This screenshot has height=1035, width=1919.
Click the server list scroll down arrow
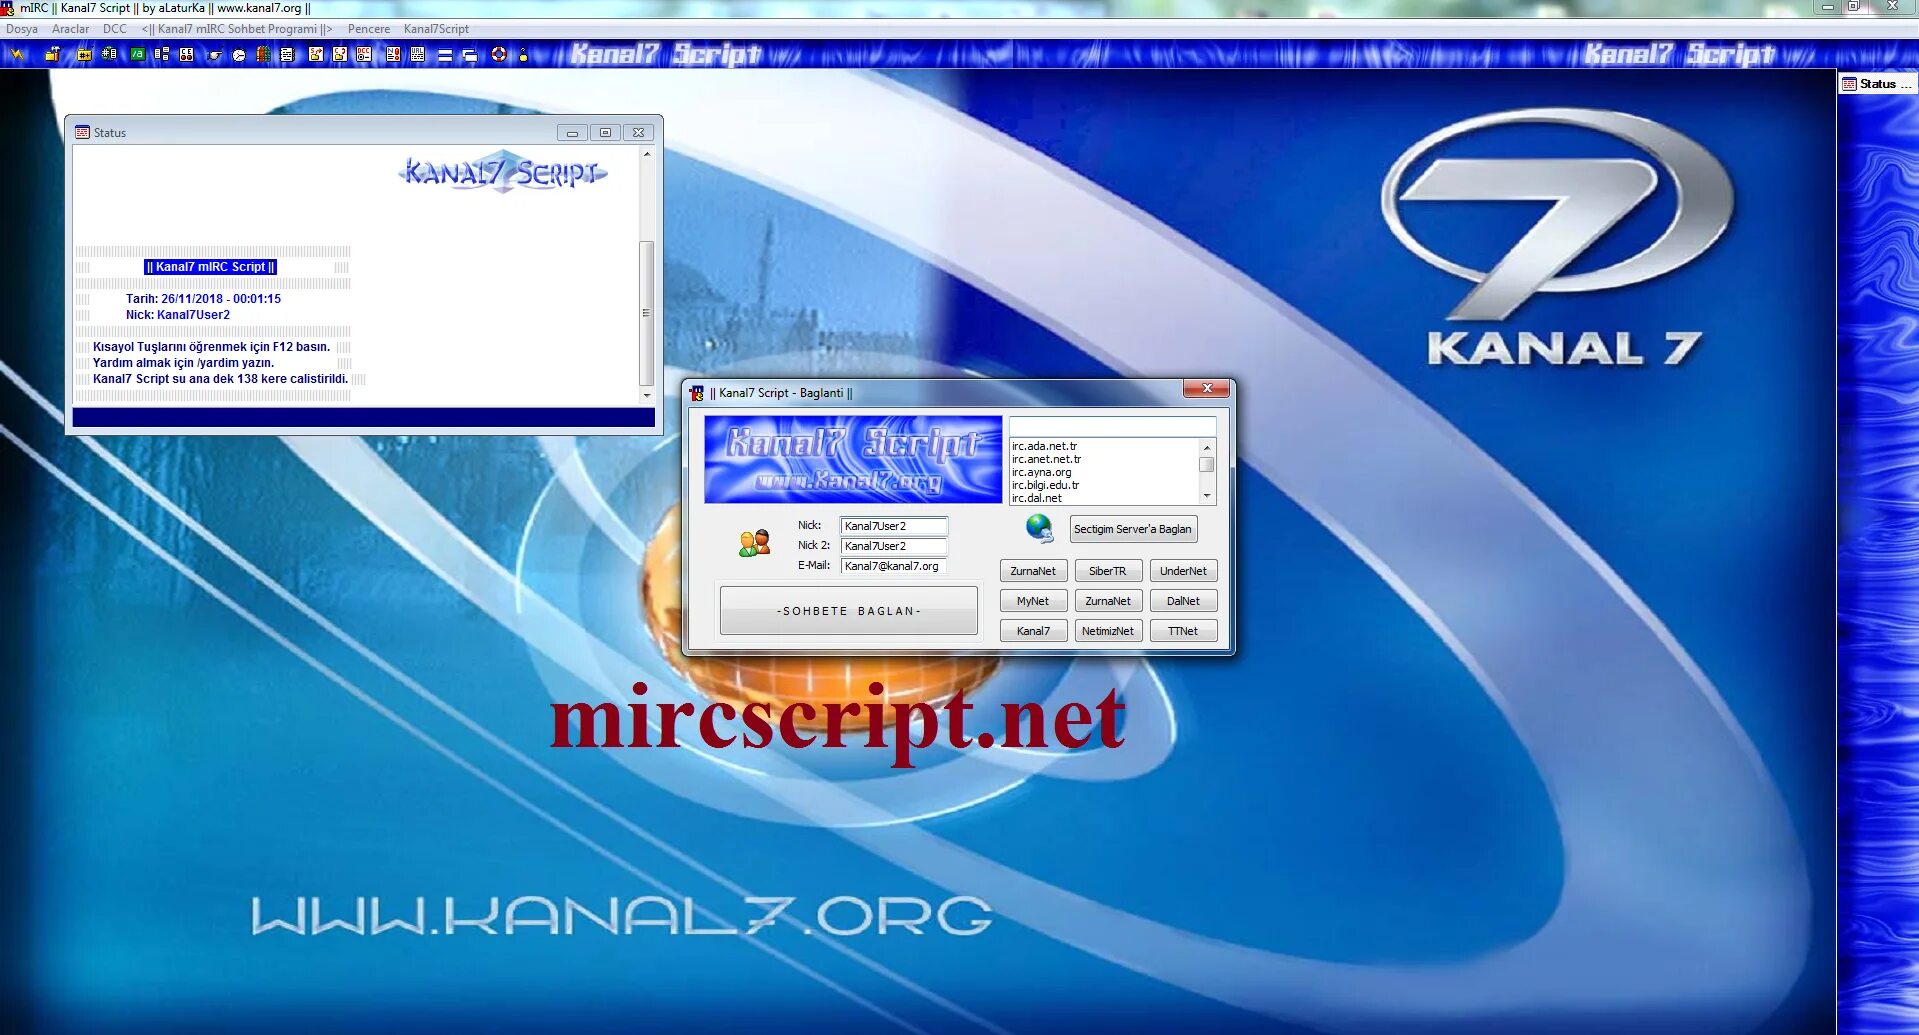coord(1207,496)
